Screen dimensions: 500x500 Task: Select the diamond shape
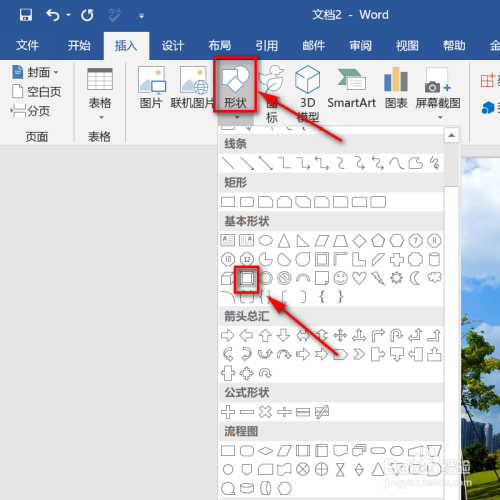pyautogui.click(x=359, y=240)
